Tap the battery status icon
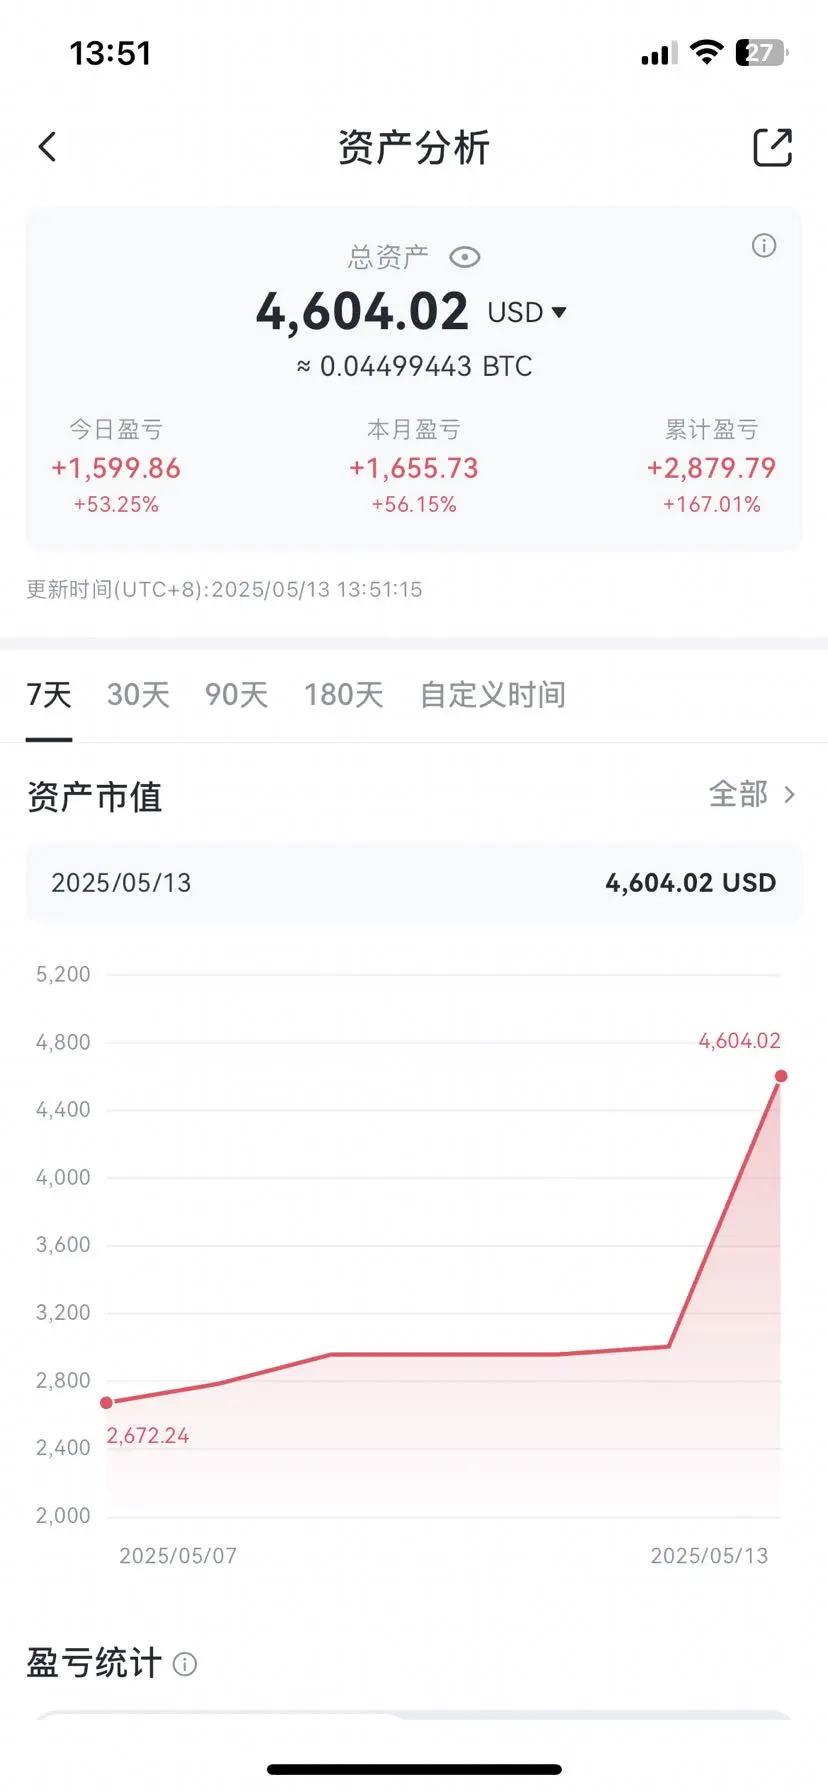The height and width of the screenshot is (1792, 828). (762, 53)
